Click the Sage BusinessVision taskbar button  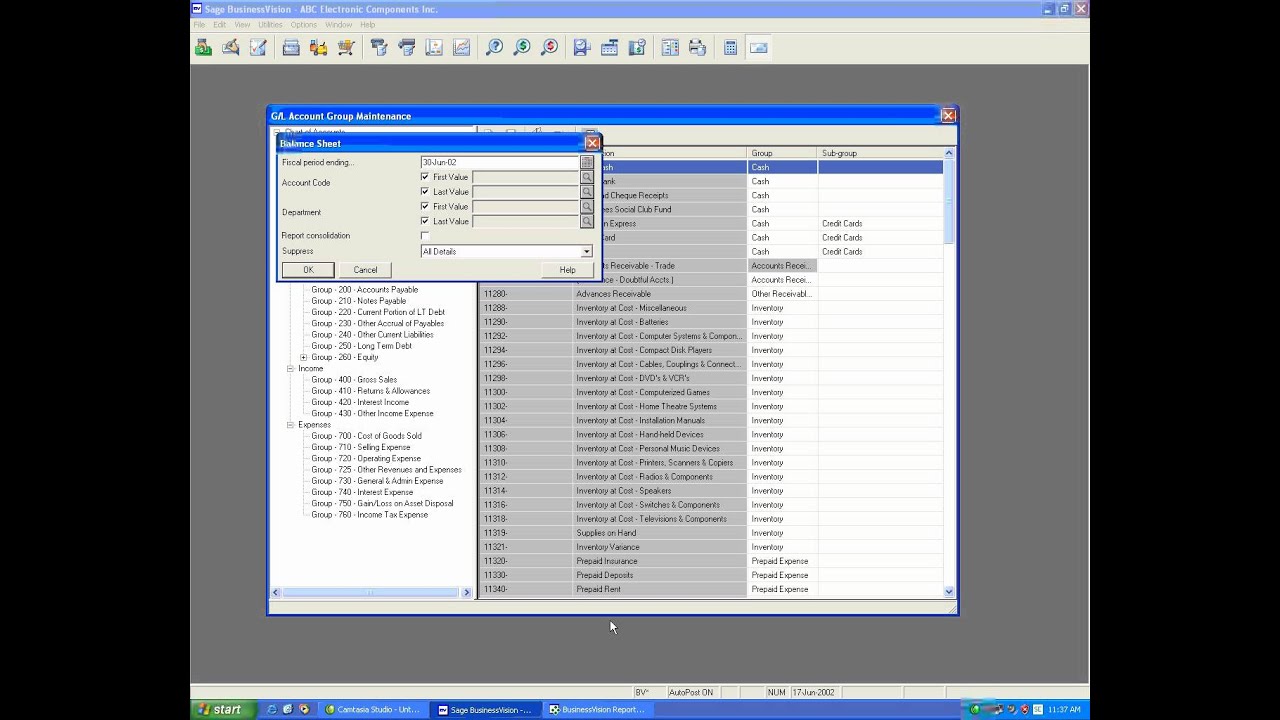tap(484, 709)
